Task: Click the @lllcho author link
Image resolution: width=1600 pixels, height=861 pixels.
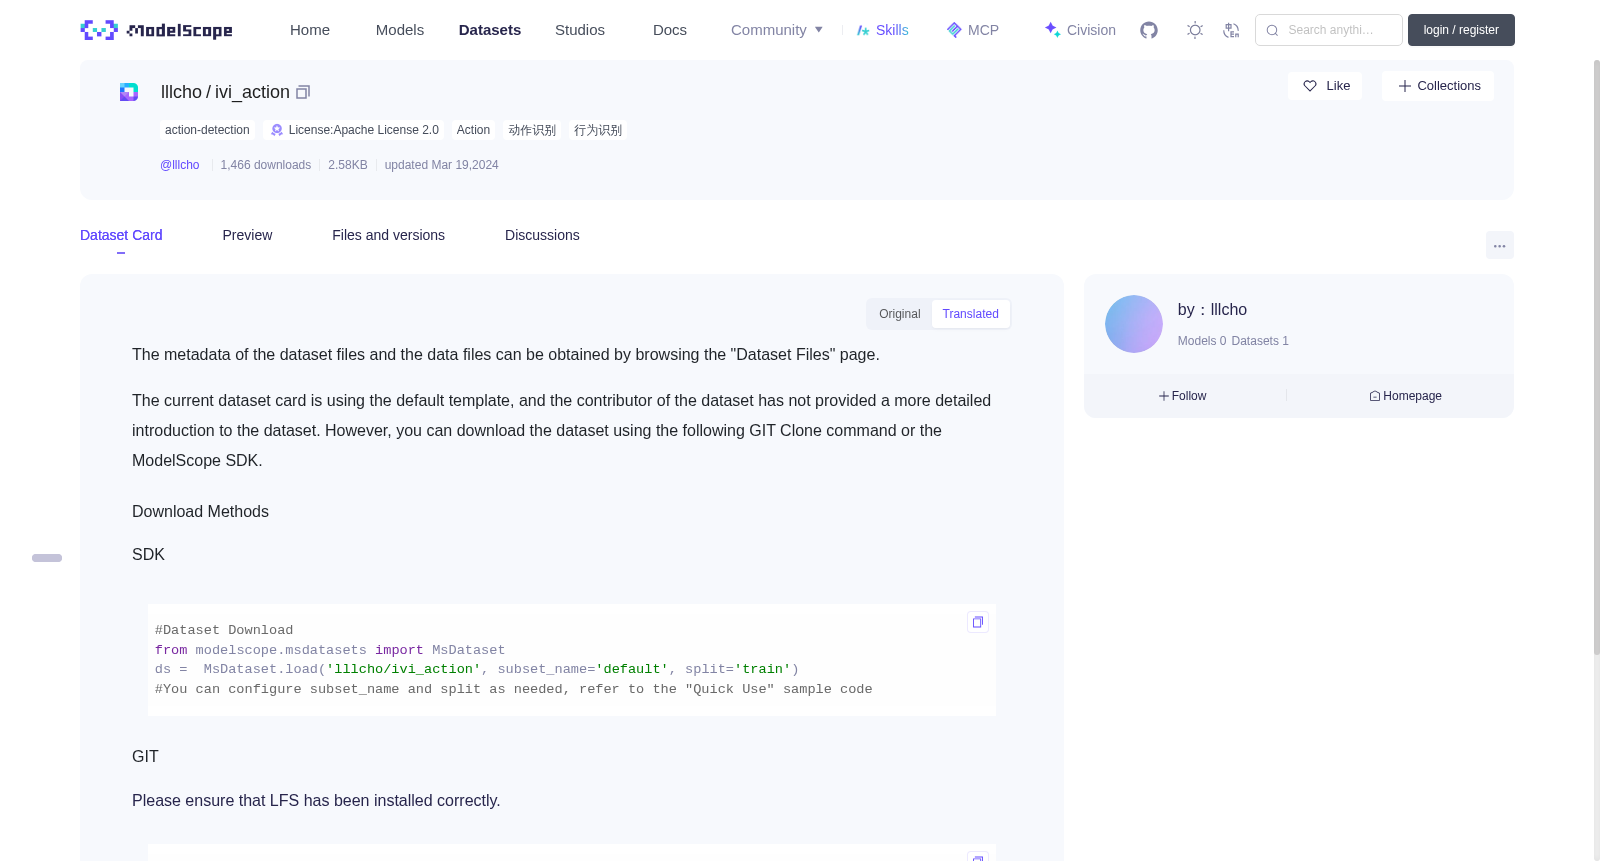Action: click(180, 165)
